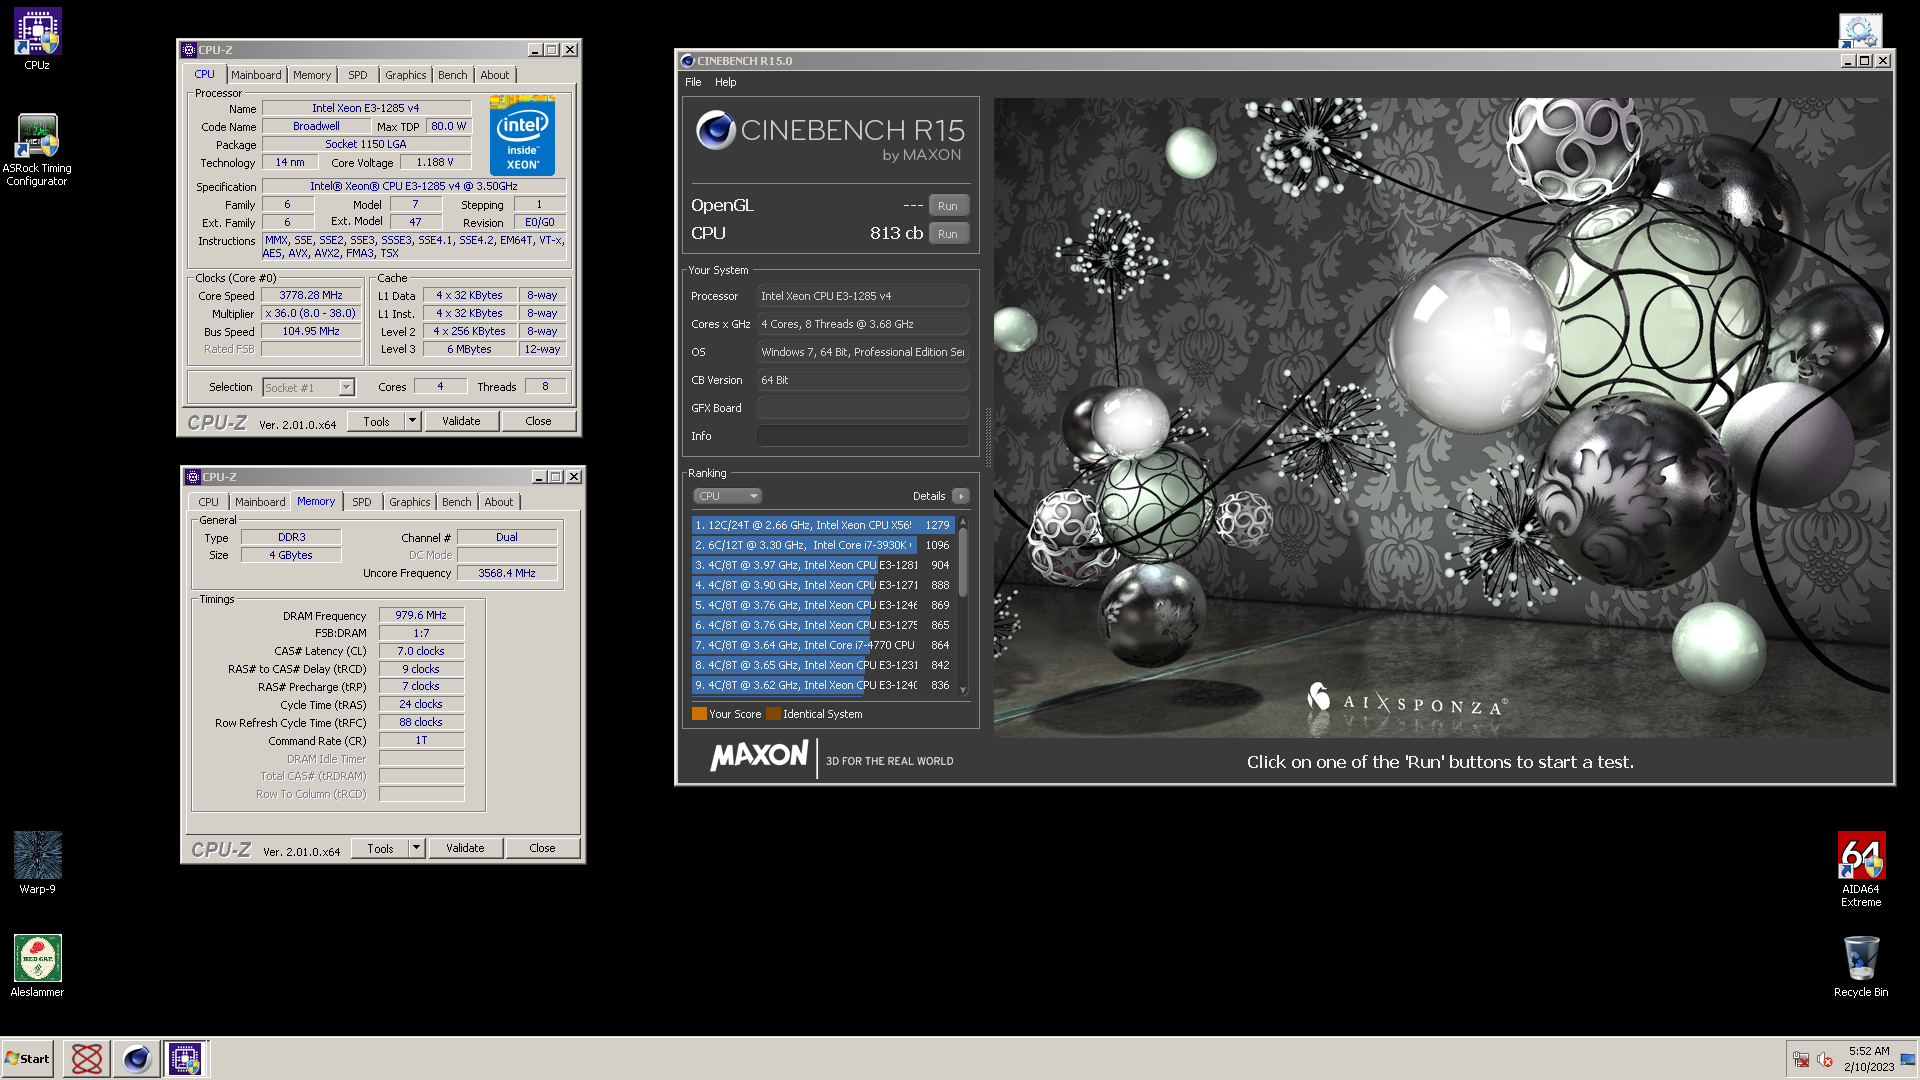Open the Aleslammer desktop icon
Screen dimensions: 1920x1080
(37, 965)
